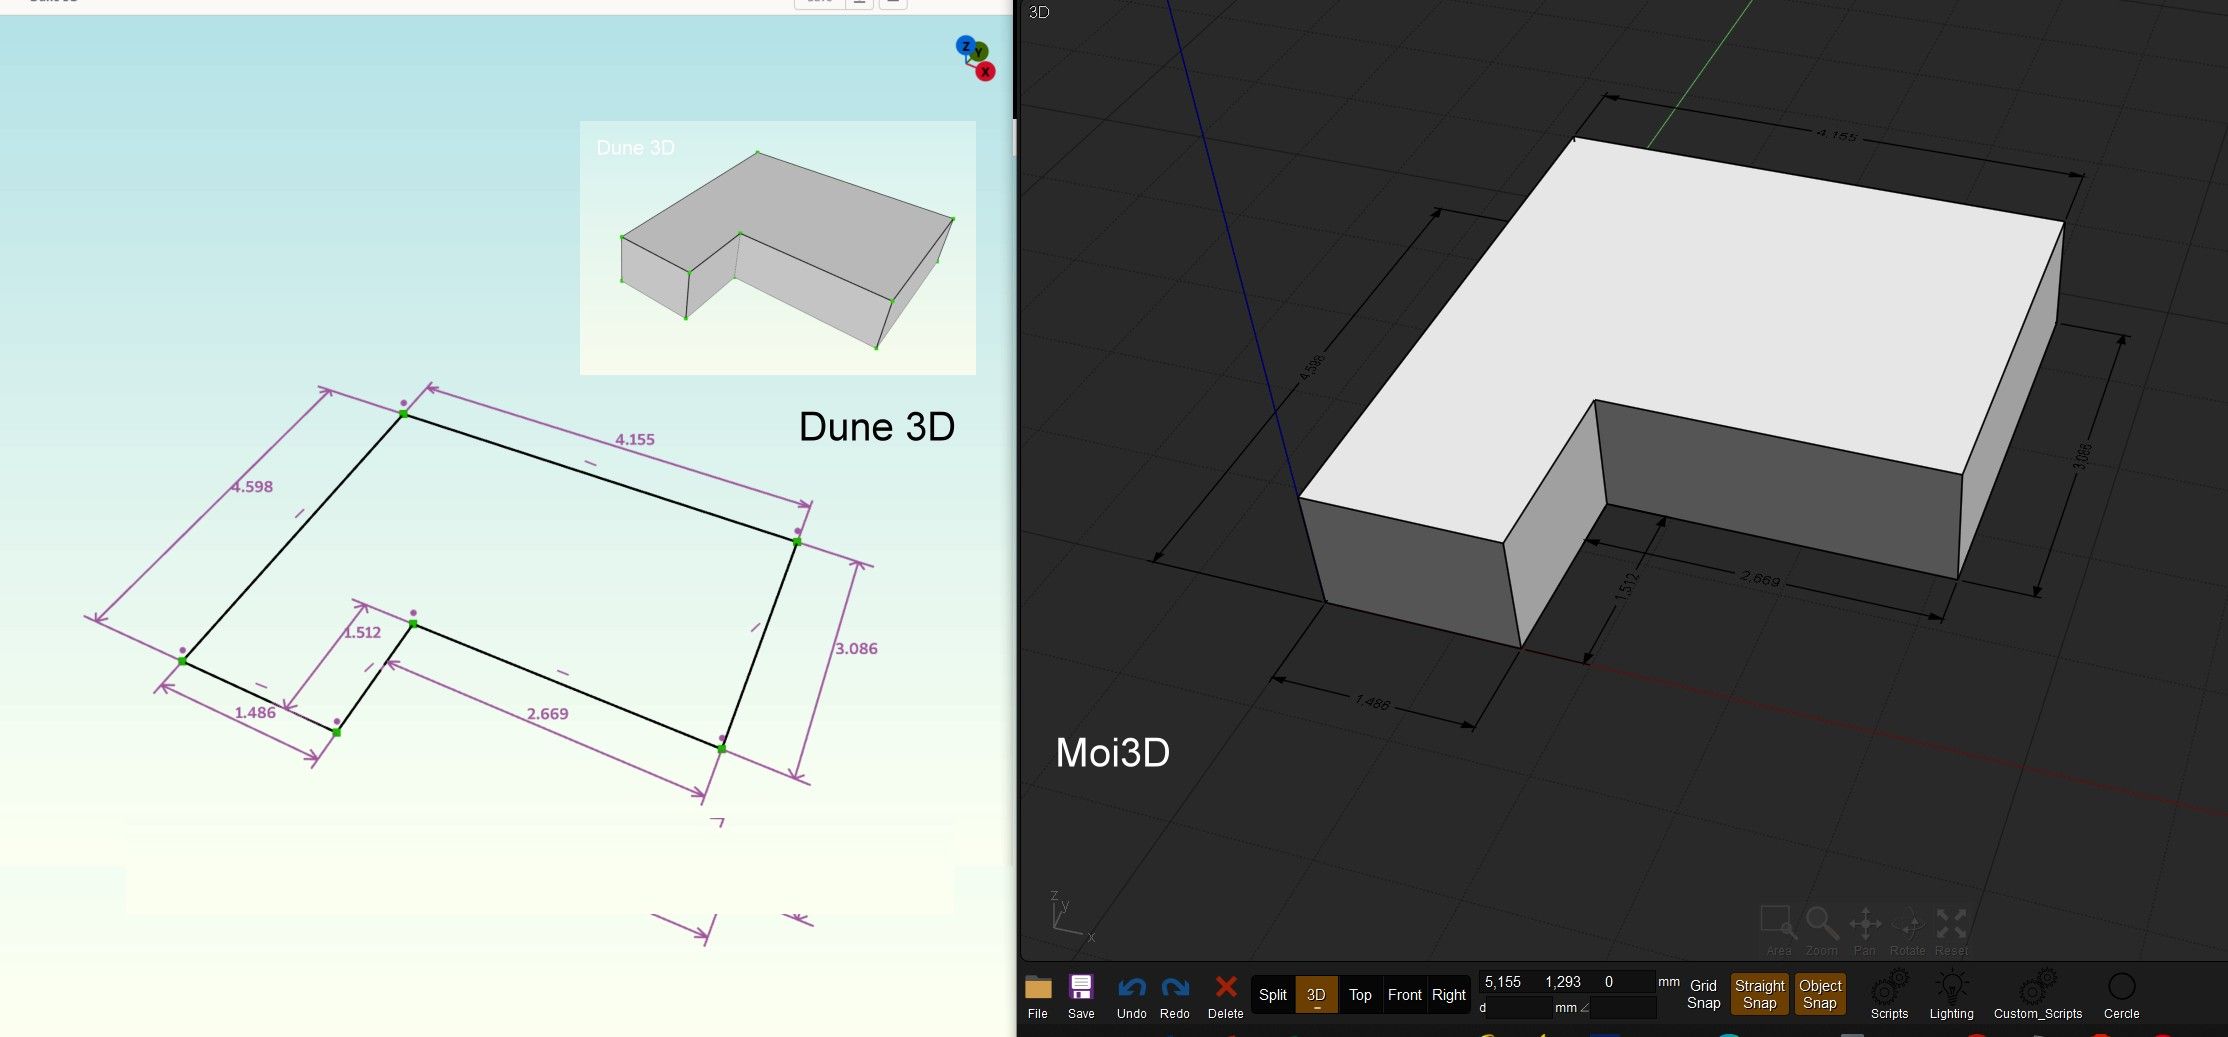2228x1037 pixels.
Task: Open Custom_Scripts gear icon
Action: coord(2037,989)
